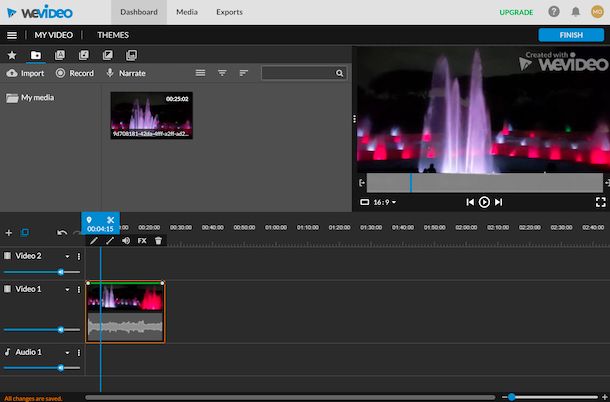Open the text titles tab

point(60,55)
